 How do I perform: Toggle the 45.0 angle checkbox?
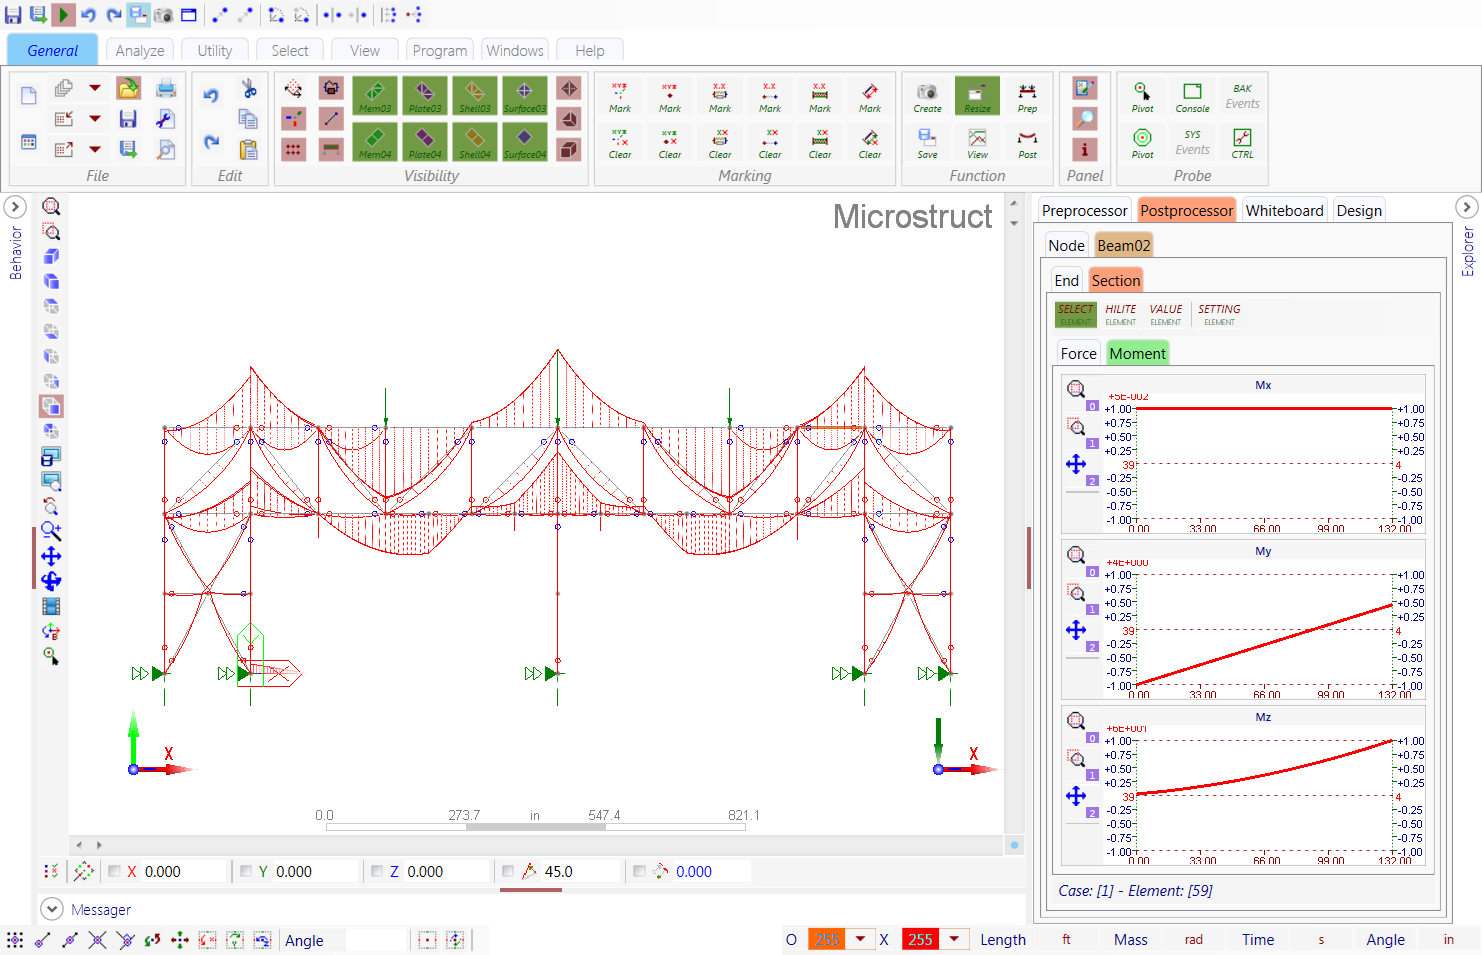508,871
